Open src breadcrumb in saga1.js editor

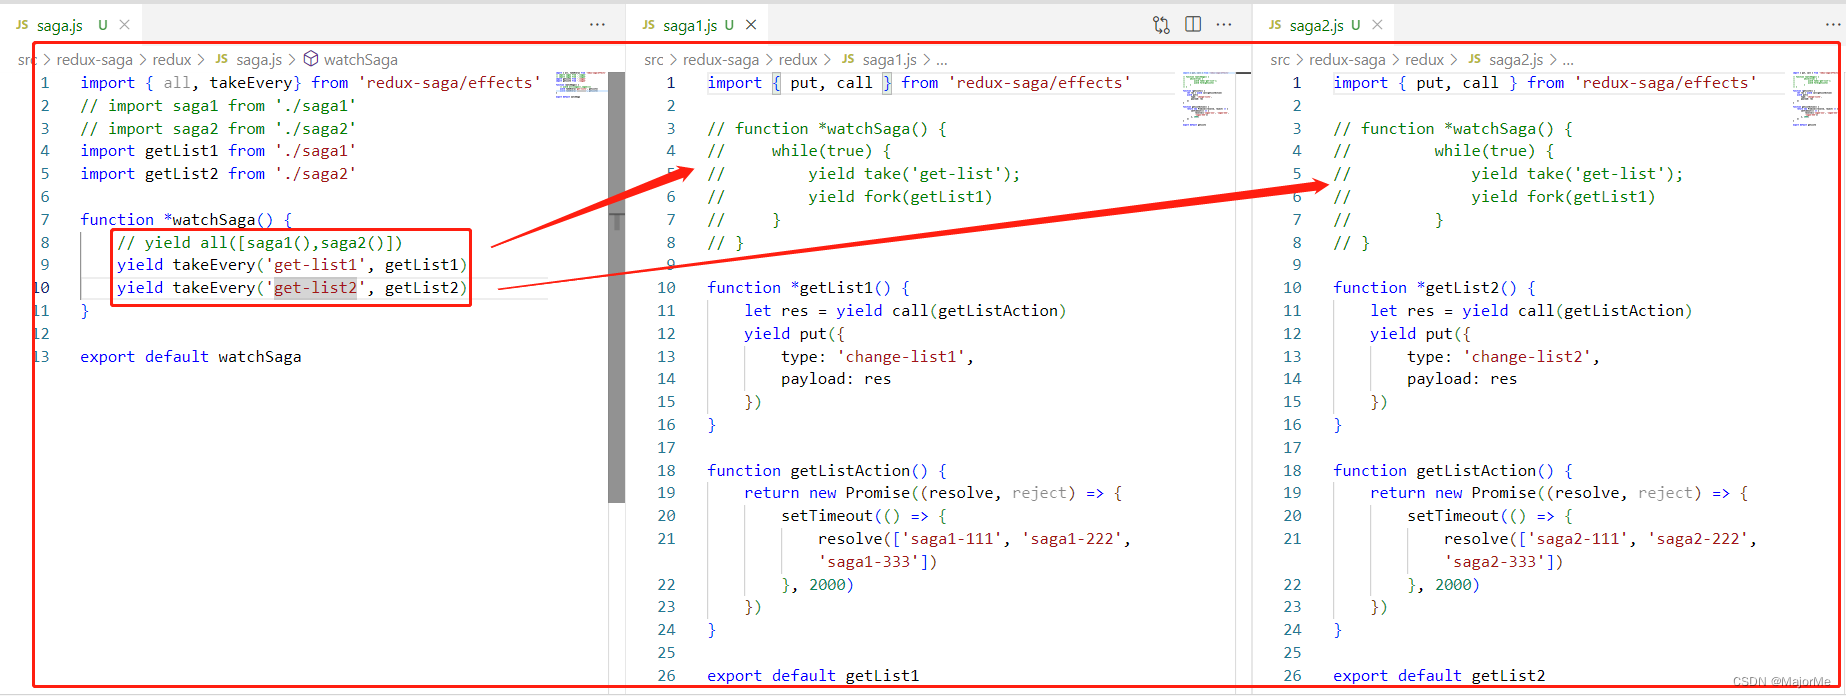[x=654, y=60]
